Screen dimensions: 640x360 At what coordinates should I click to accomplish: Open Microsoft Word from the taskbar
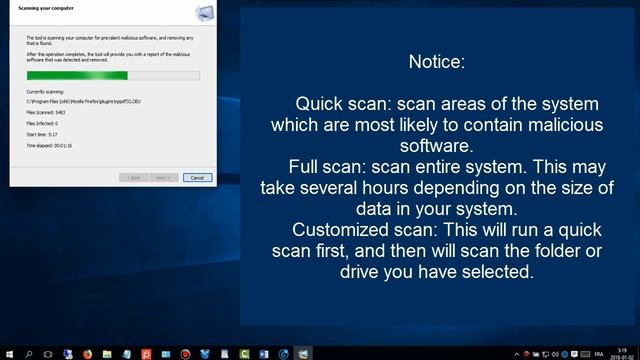tap(264, 354)
